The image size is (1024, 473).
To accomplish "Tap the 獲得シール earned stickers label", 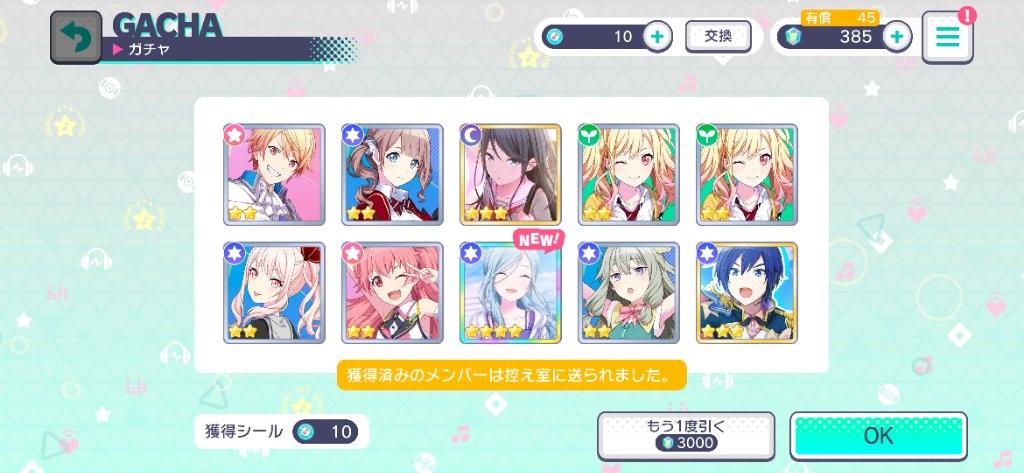I will 244,431.
